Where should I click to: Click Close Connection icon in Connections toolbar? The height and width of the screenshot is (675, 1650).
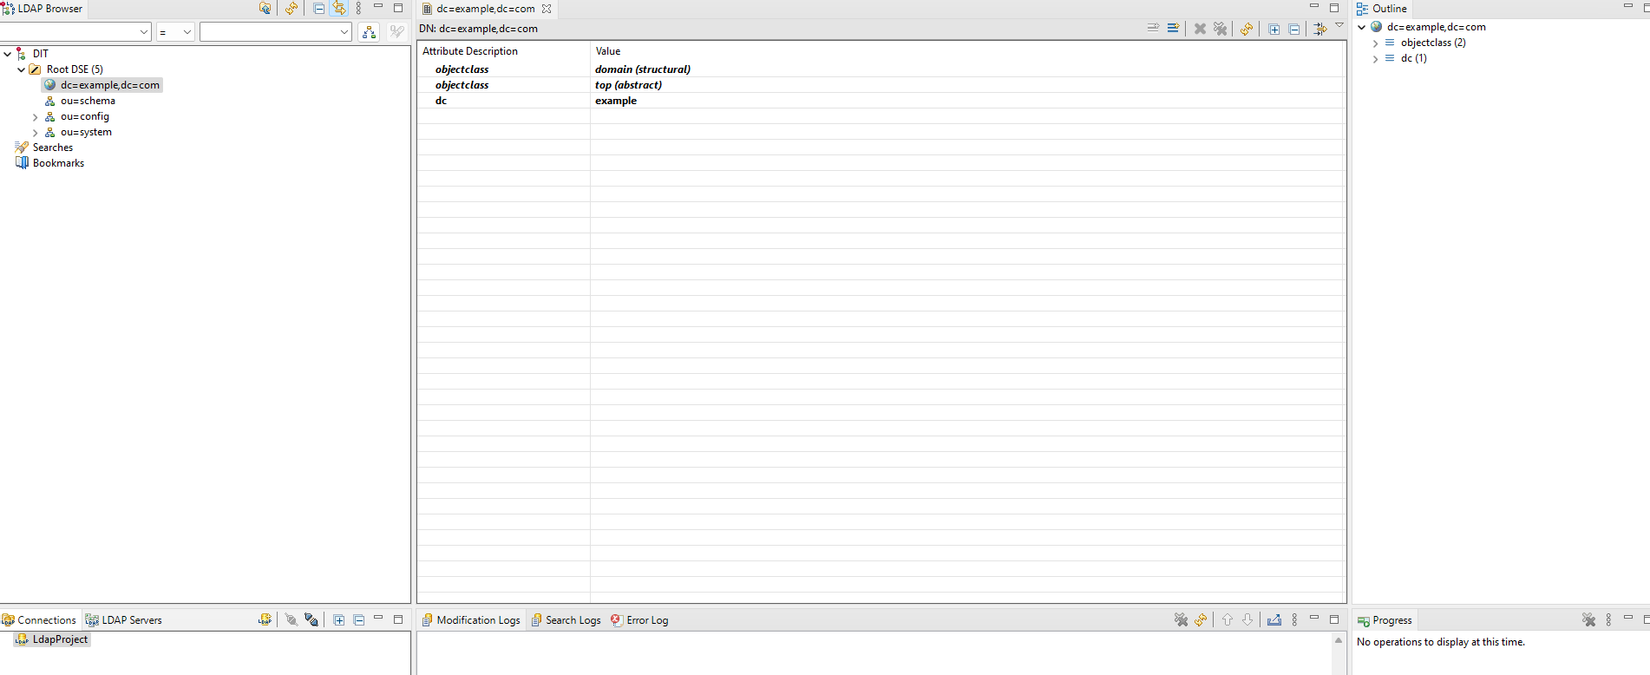click(x=311, y=620)
